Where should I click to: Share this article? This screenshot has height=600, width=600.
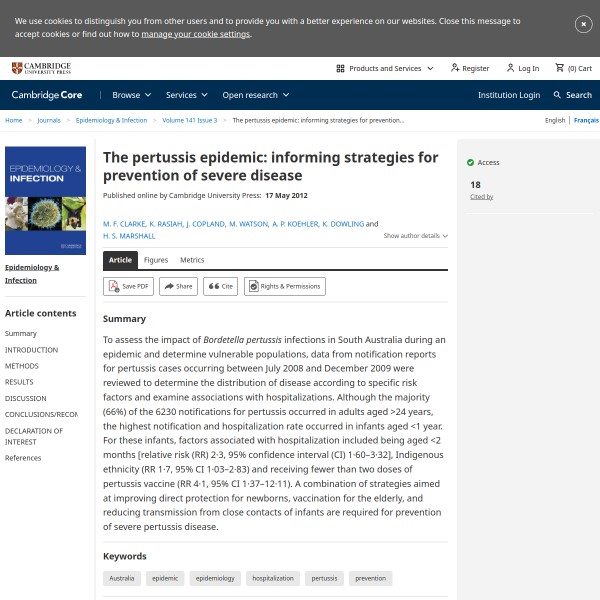(178, 286)
